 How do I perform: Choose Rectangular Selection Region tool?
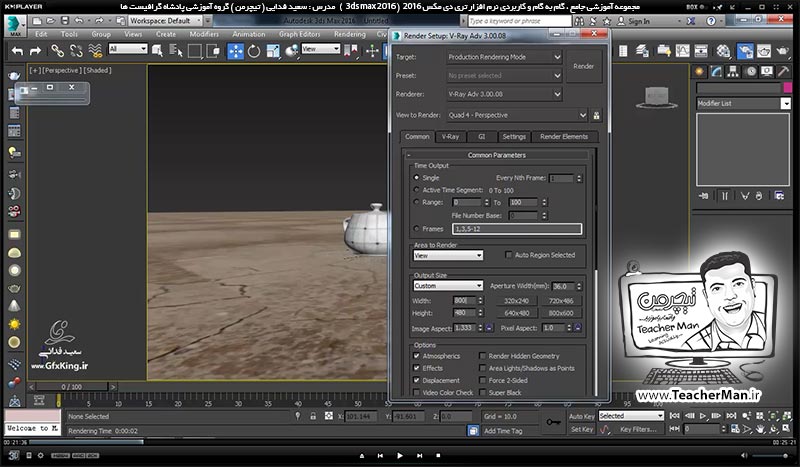[194, 51]
